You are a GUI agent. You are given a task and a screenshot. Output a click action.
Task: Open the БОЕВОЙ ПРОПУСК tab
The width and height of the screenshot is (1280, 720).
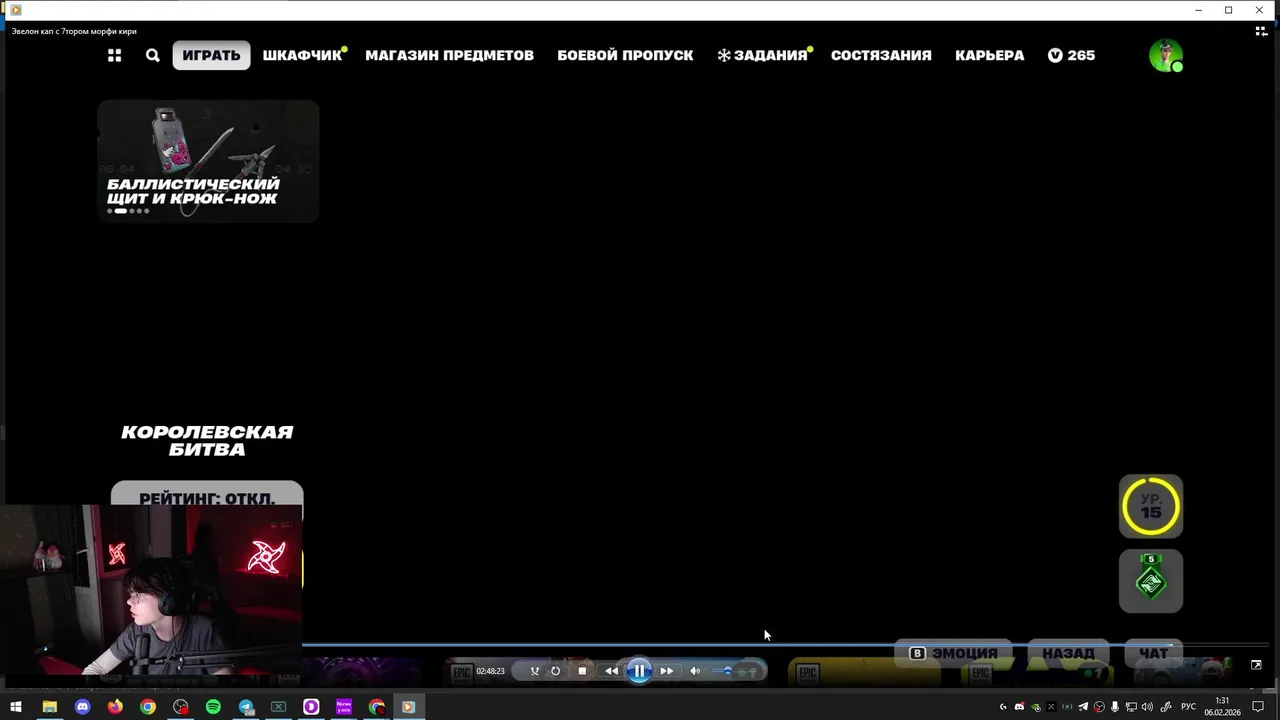(x=625, y=55)
